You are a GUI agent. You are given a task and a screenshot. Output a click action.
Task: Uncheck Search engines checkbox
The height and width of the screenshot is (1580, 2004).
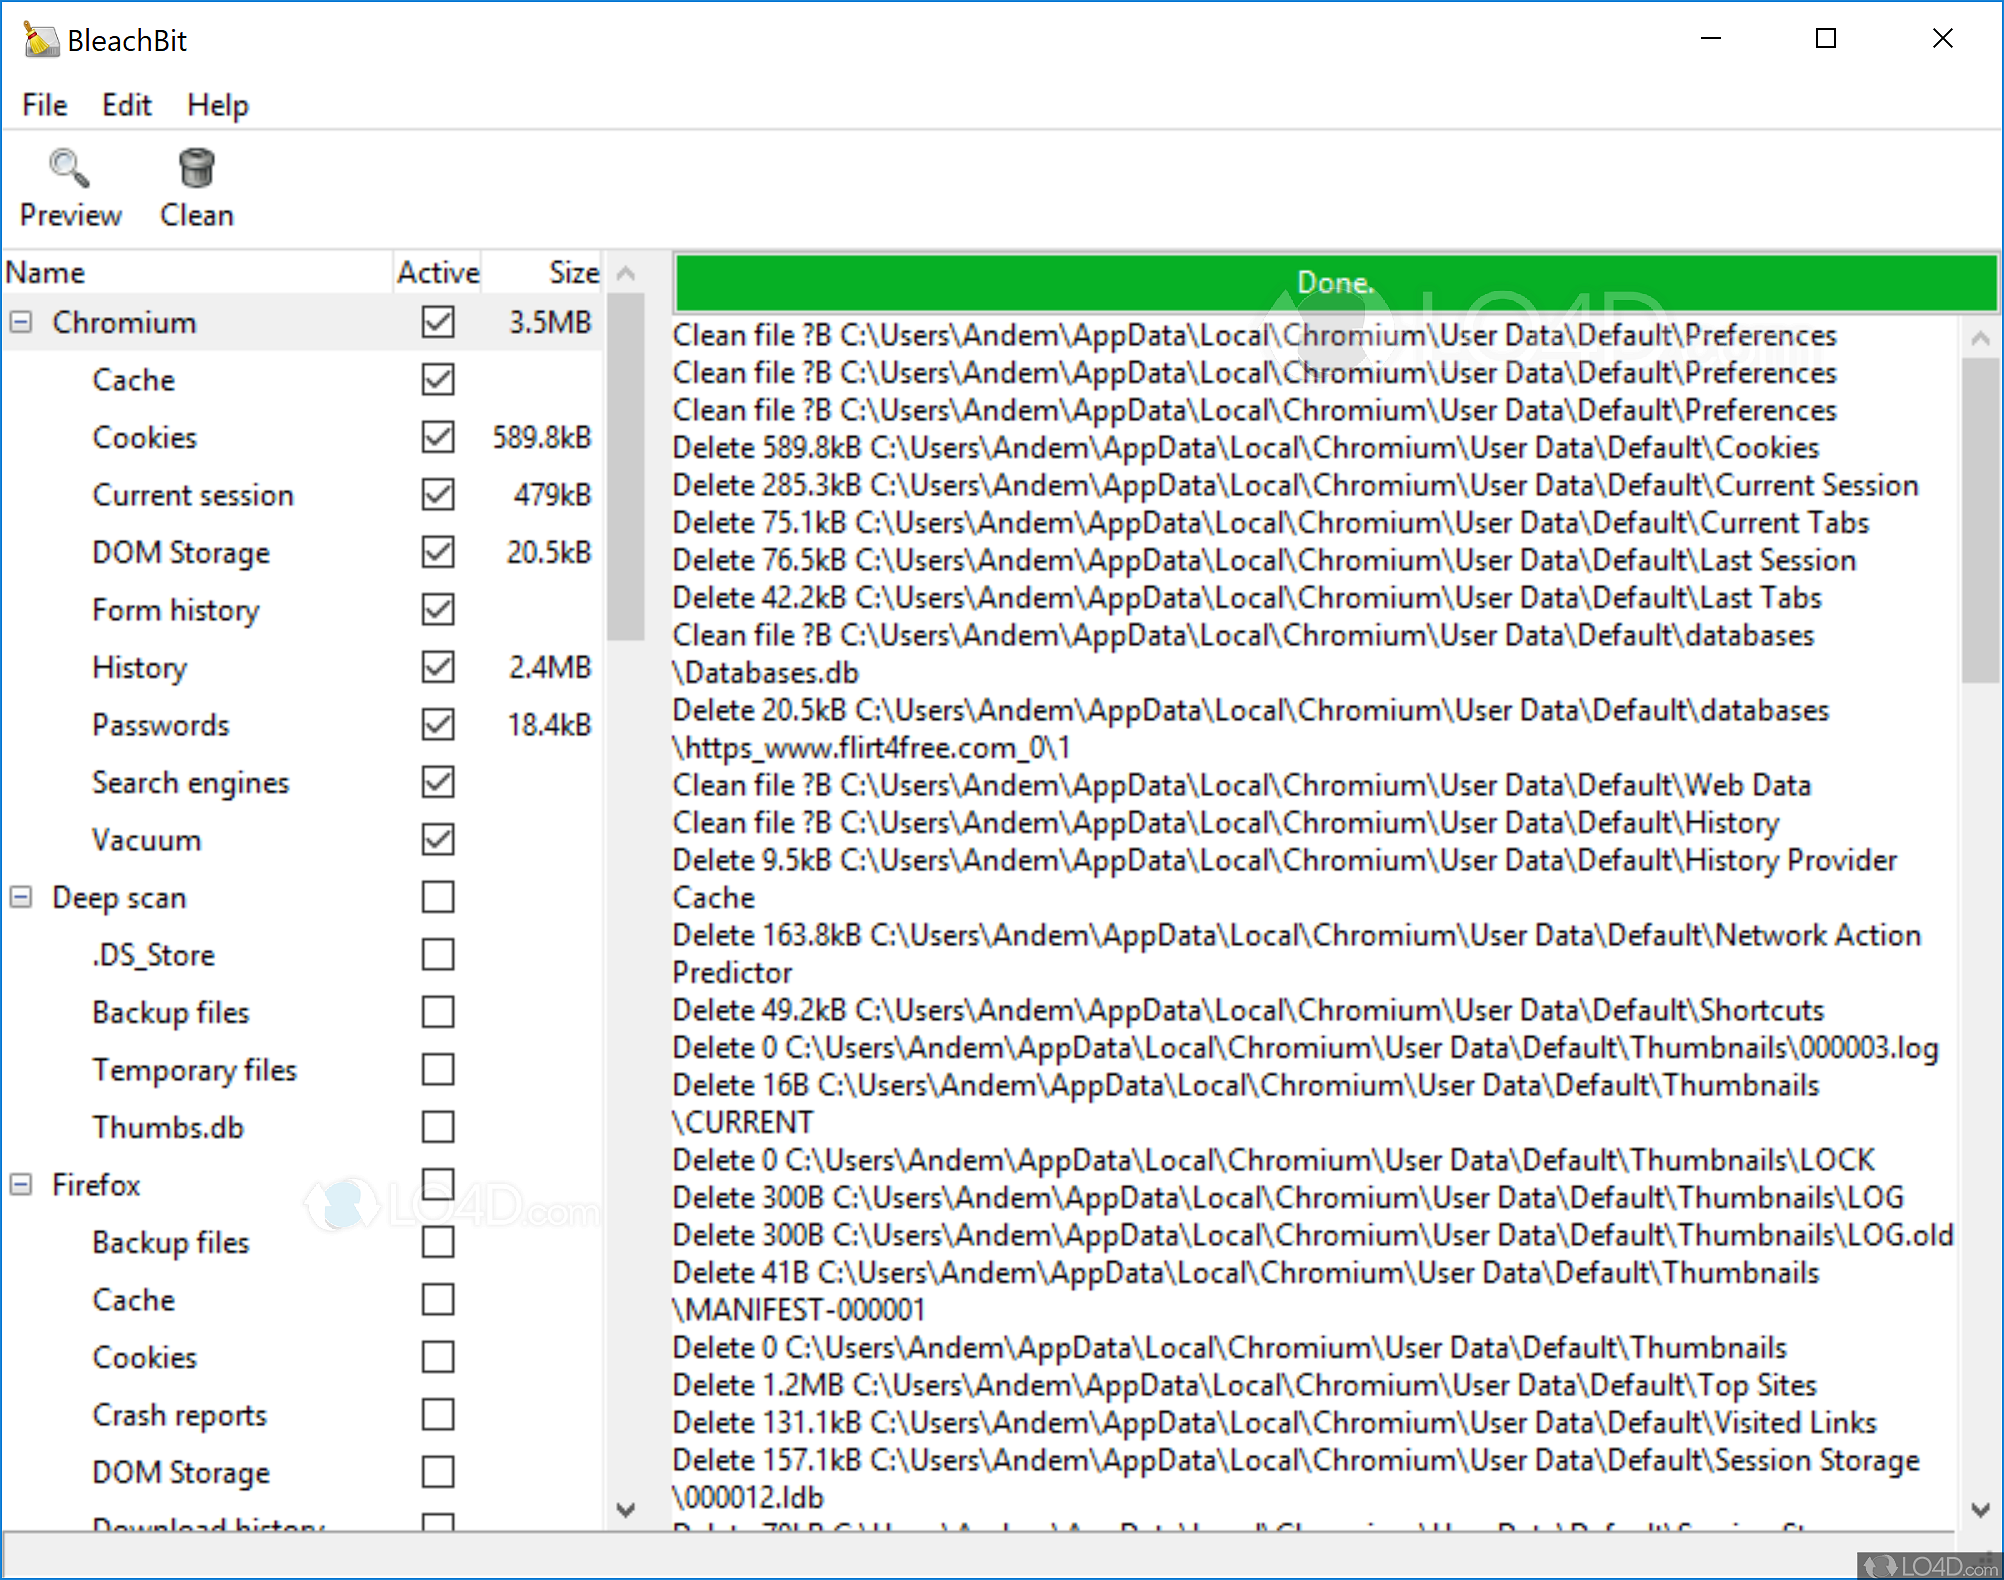pos(438,782)
